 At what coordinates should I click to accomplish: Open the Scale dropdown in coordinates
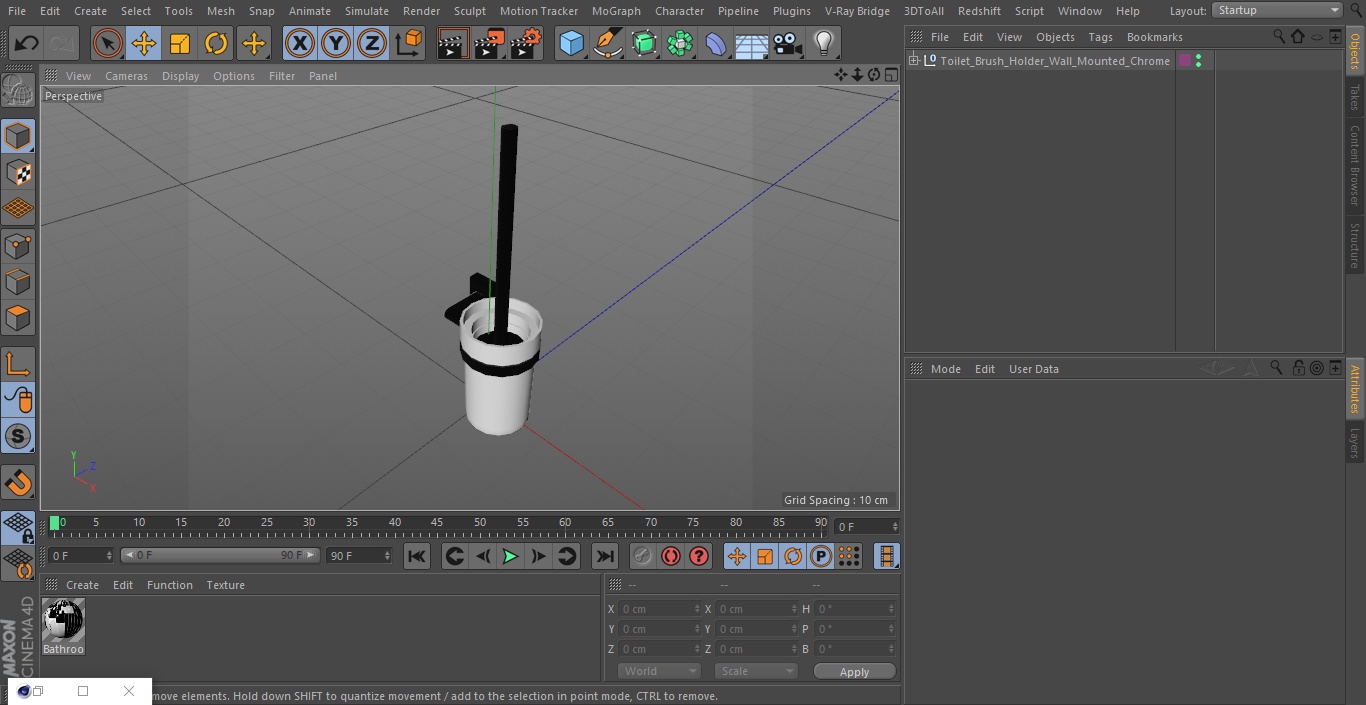coord(755,671)
